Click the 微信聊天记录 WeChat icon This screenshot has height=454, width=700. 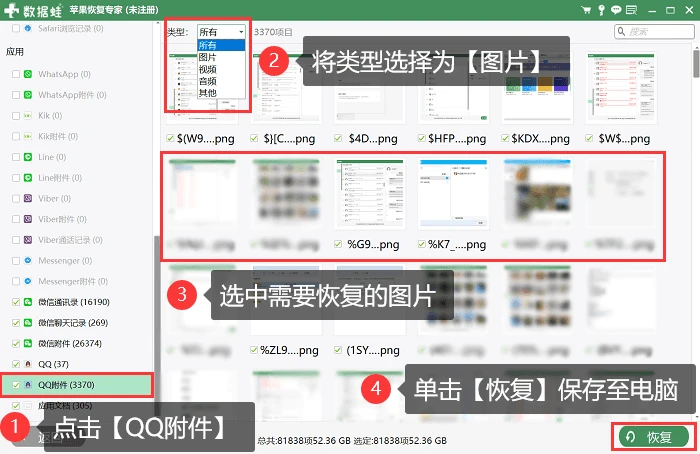point(28,323)
